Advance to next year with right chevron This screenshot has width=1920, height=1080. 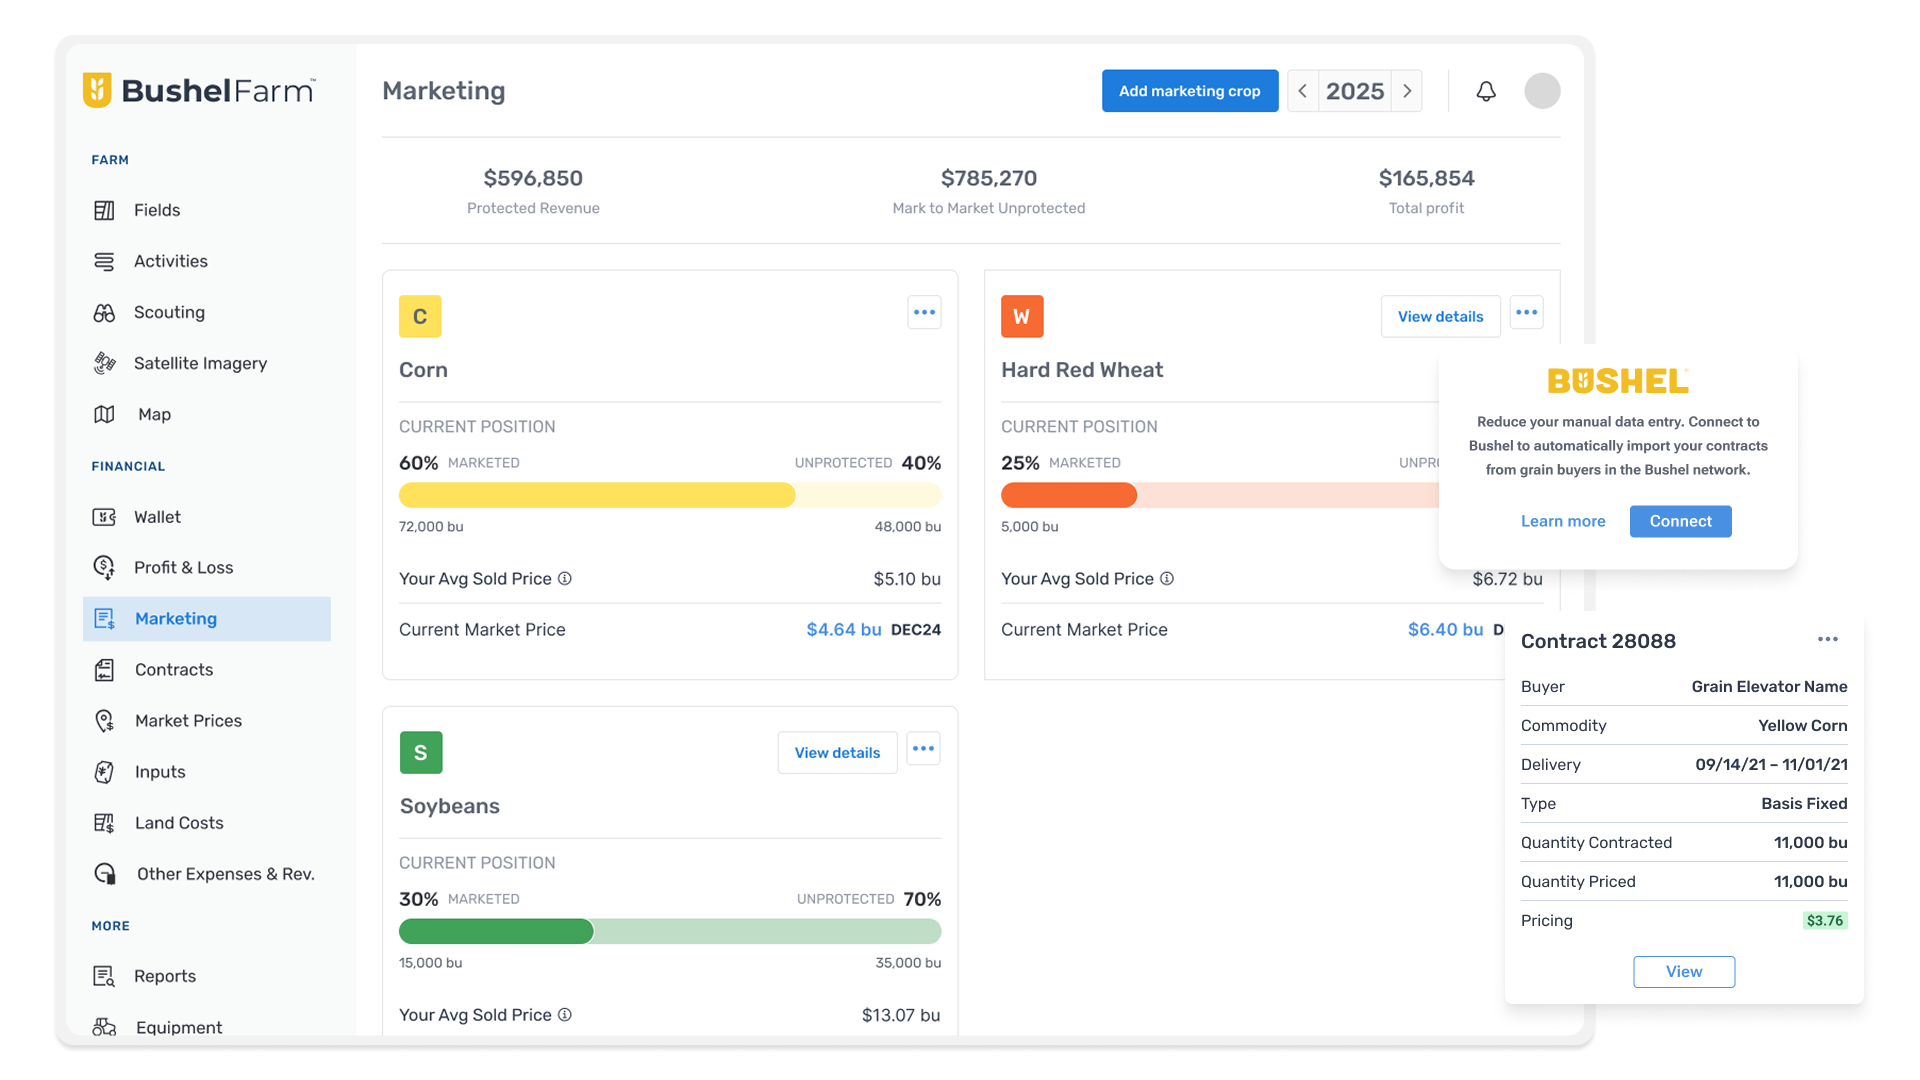pos(1407,91)
